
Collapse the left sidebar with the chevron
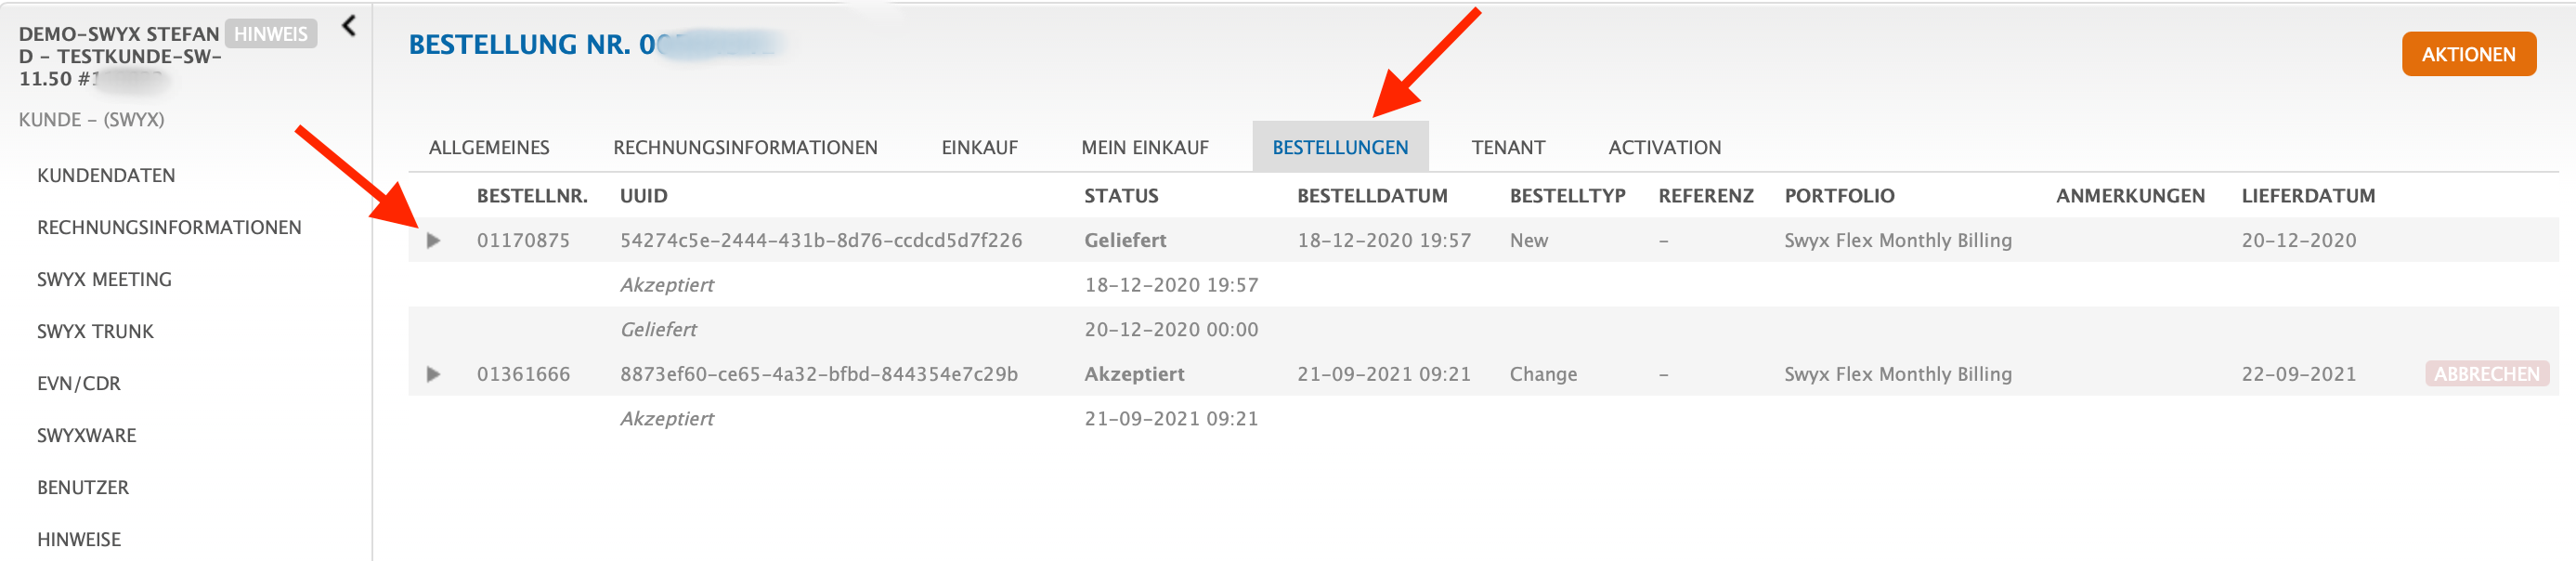coord(349,26)
